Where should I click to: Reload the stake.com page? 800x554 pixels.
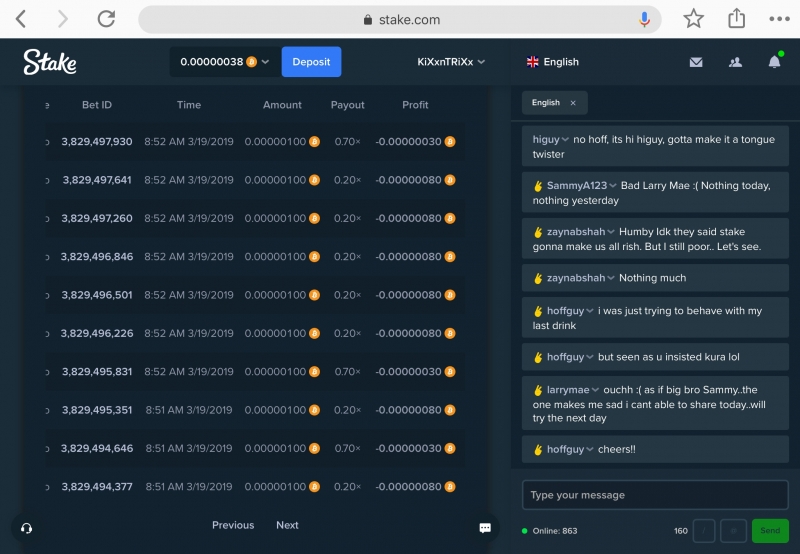(106, 19)
